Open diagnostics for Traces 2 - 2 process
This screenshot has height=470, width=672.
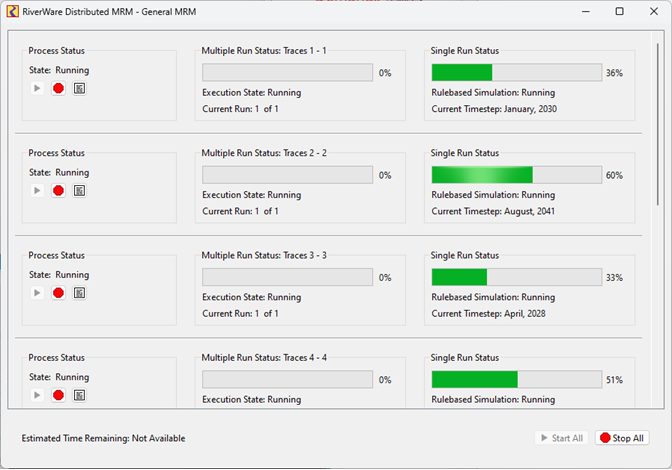tap(79, 190)
